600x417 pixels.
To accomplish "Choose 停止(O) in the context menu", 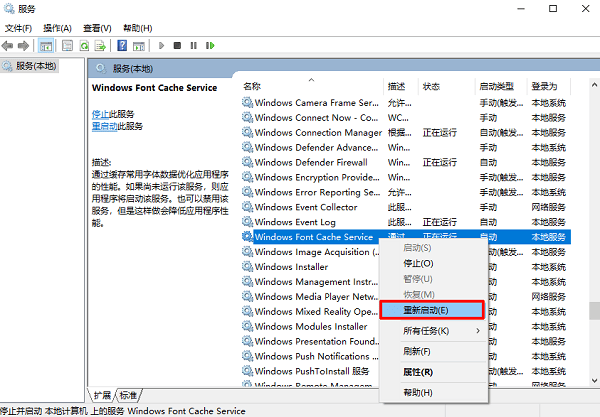I will click(434, 264).
